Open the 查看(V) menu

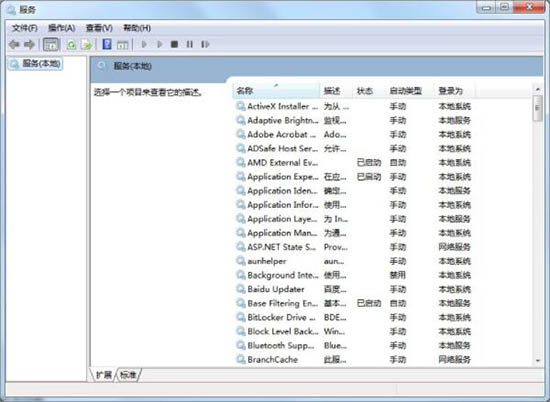99,28
